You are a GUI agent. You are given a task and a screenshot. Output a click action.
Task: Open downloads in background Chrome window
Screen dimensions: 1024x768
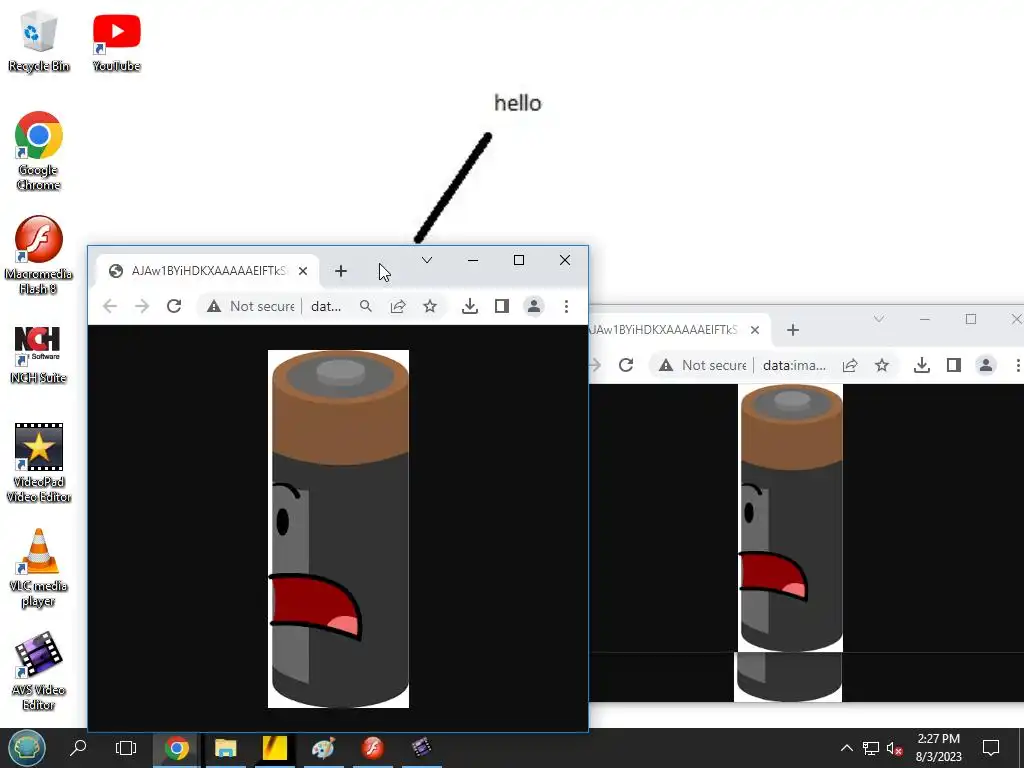pos(921,365)
